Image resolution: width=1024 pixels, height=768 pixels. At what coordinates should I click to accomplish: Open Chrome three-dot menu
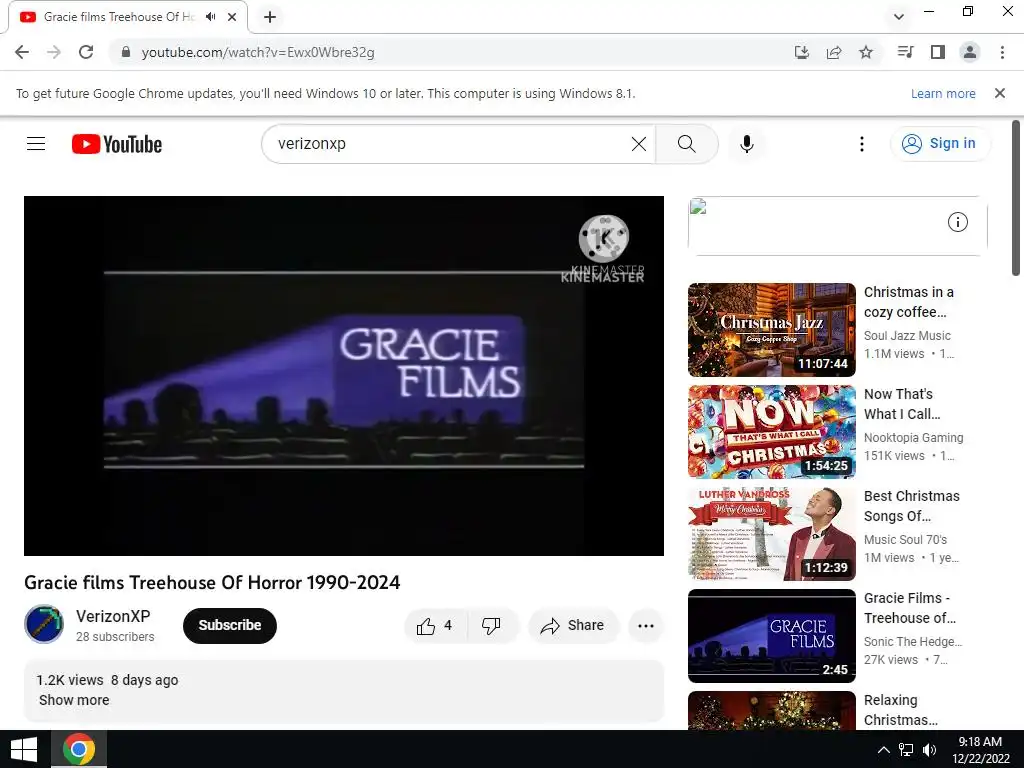pyautogui.click(x=1002, y=52)
